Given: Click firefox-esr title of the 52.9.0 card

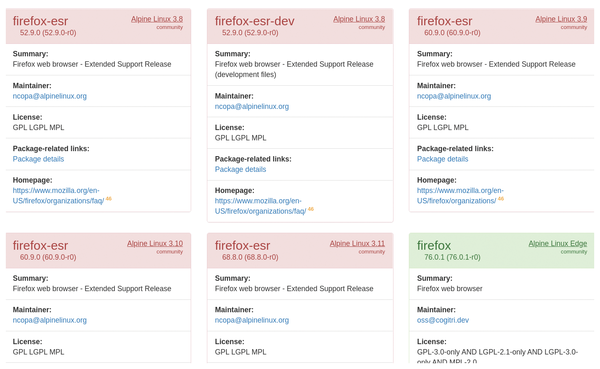Looking at the screenshot, I should (x=40, y=21).
